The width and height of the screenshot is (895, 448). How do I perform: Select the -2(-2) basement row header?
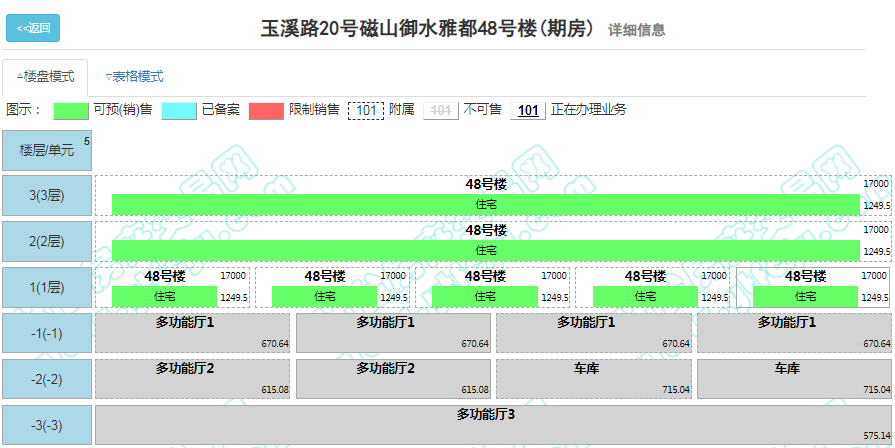pos(47,379)
